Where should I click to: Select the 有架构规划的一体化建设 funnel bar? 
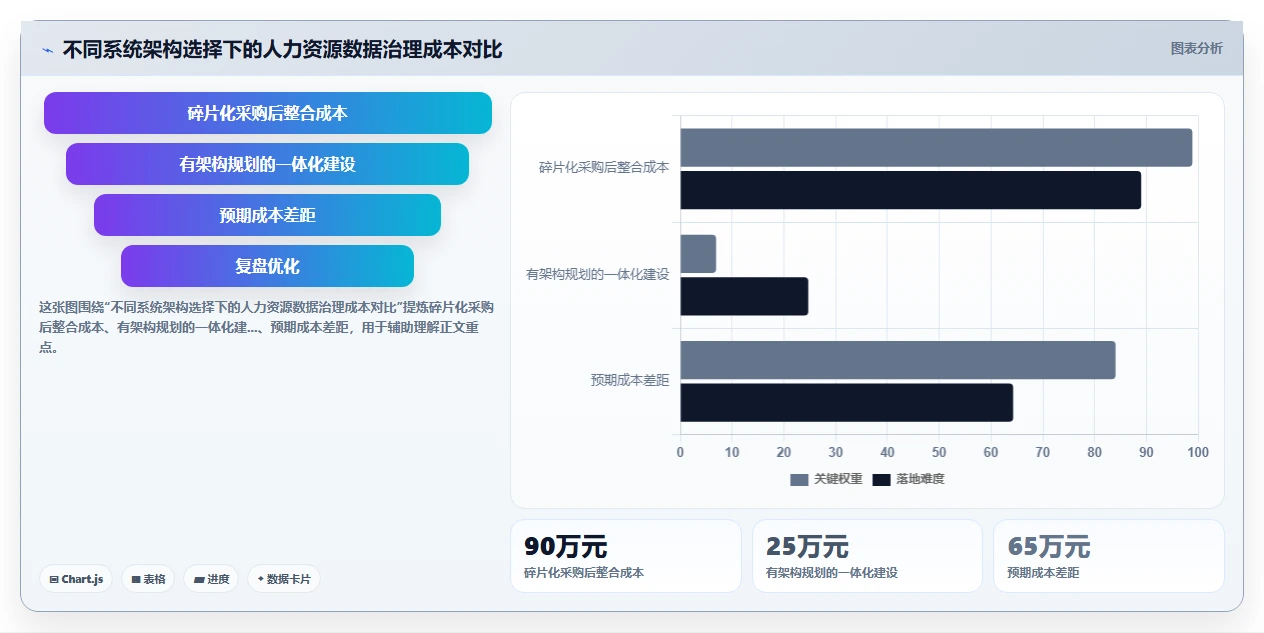pos(268,164)
